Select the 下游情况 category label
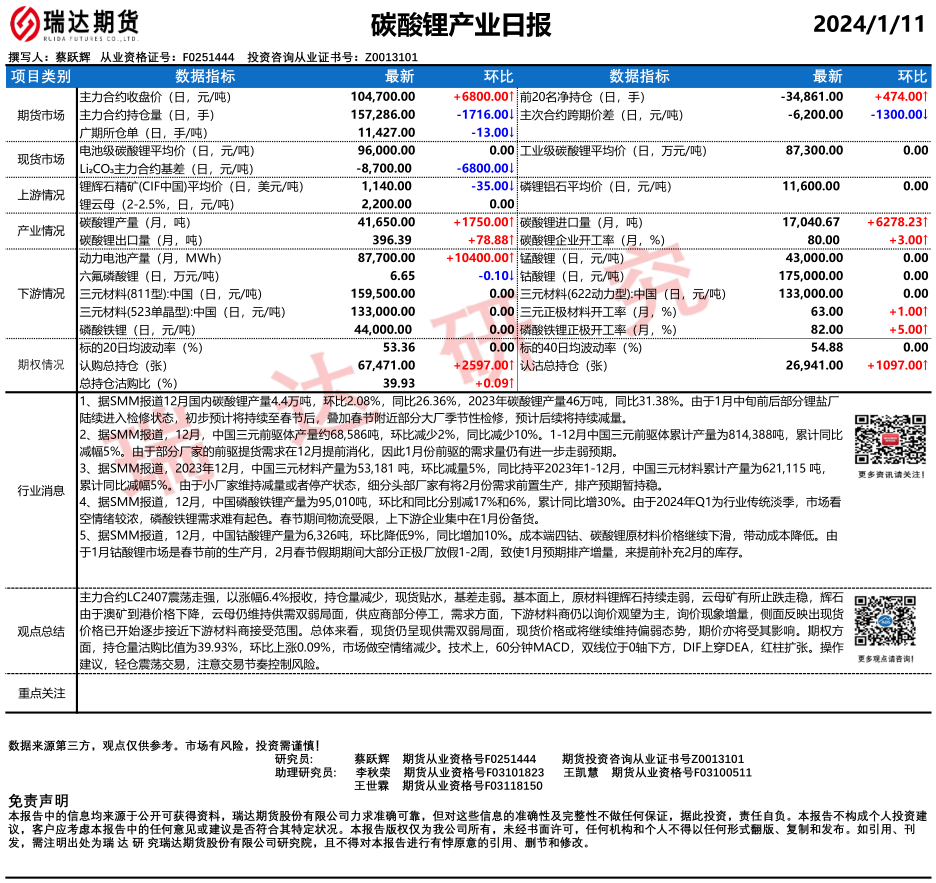Viewport: 936px width, 883px height. click(x=41, y=294)
